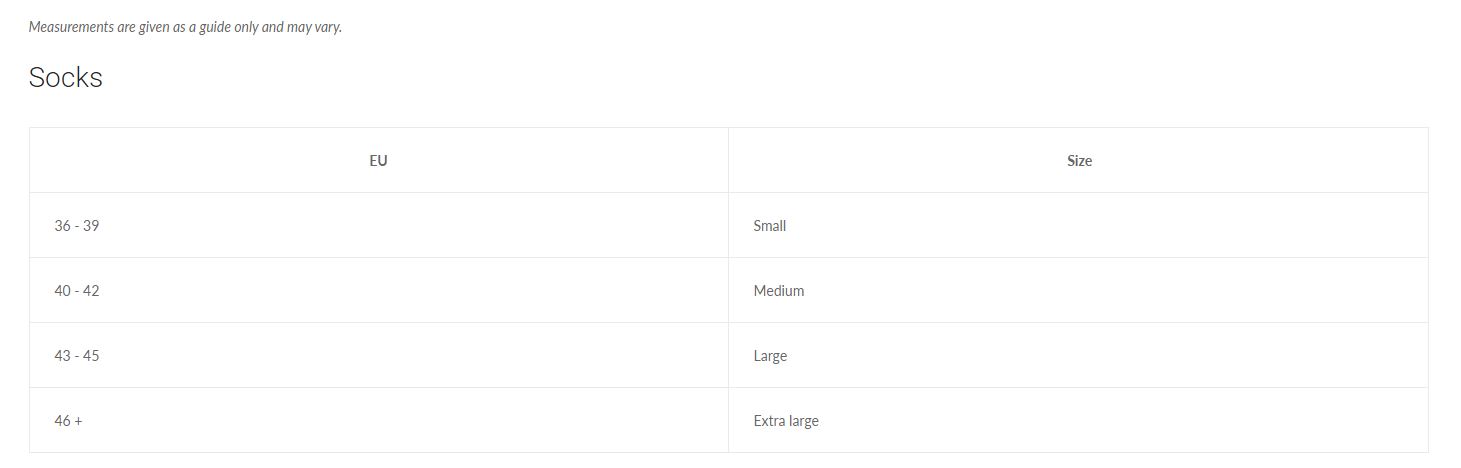Select the Medium size cell
Image resolution: width=1461 pixels, height=468 pixels.
779,291
